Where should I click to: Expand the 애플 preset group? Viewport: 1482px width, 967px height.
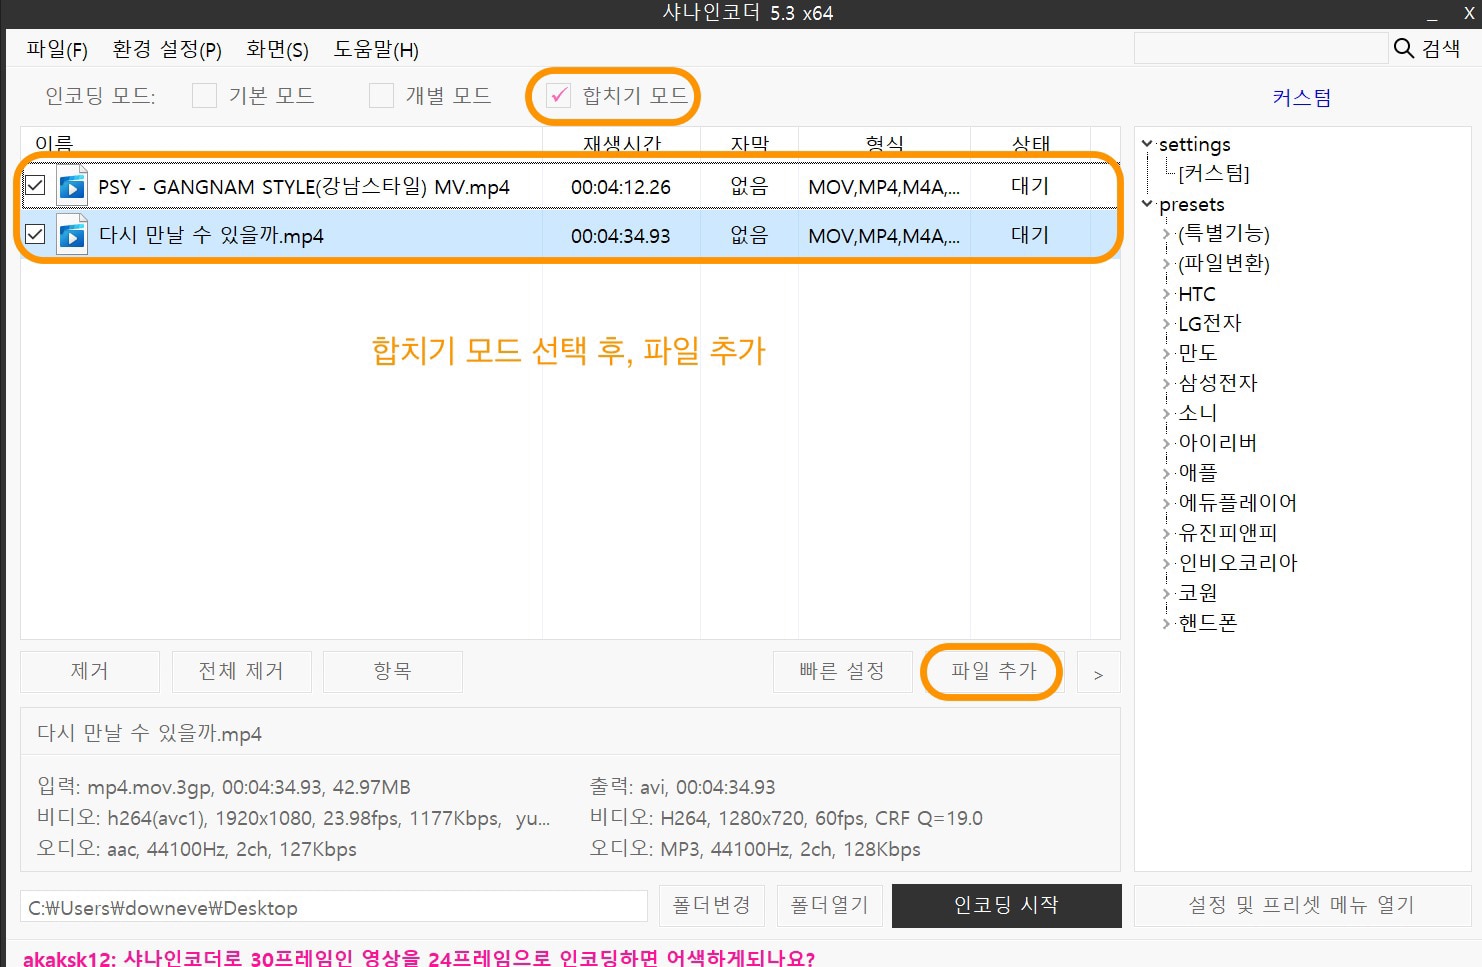[x=1166, y=474]
